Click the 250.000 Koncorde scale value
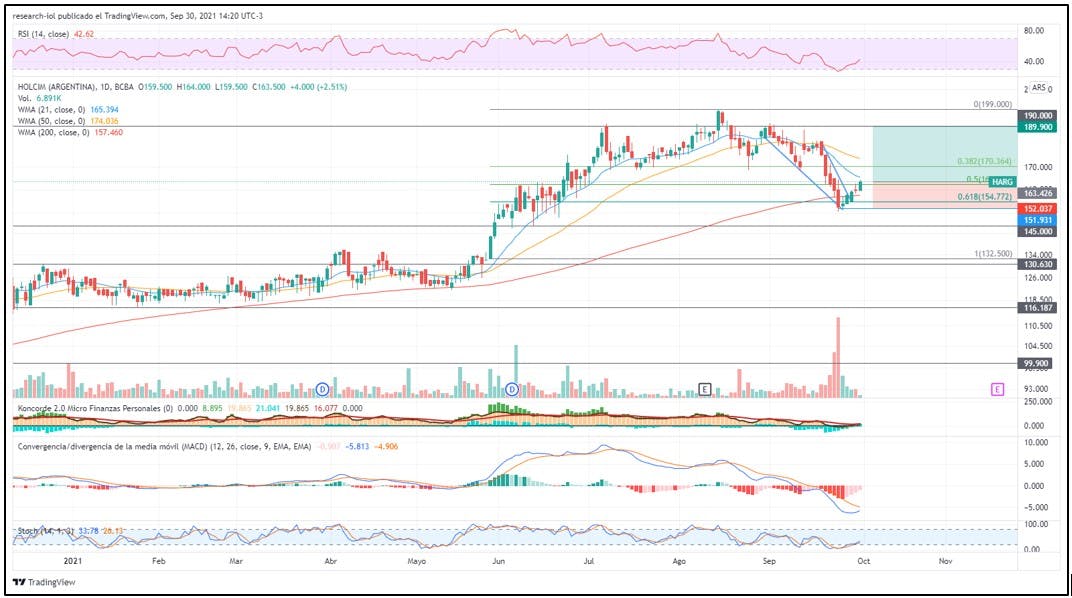1072x598 pixels. point(1036,402)
